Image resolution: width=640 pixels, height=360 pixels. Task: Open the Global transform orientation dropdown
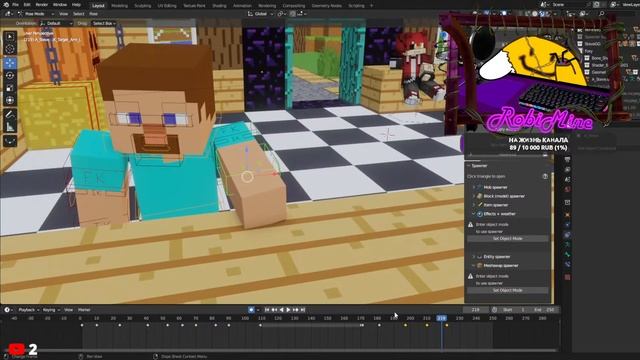pos(261,14)
